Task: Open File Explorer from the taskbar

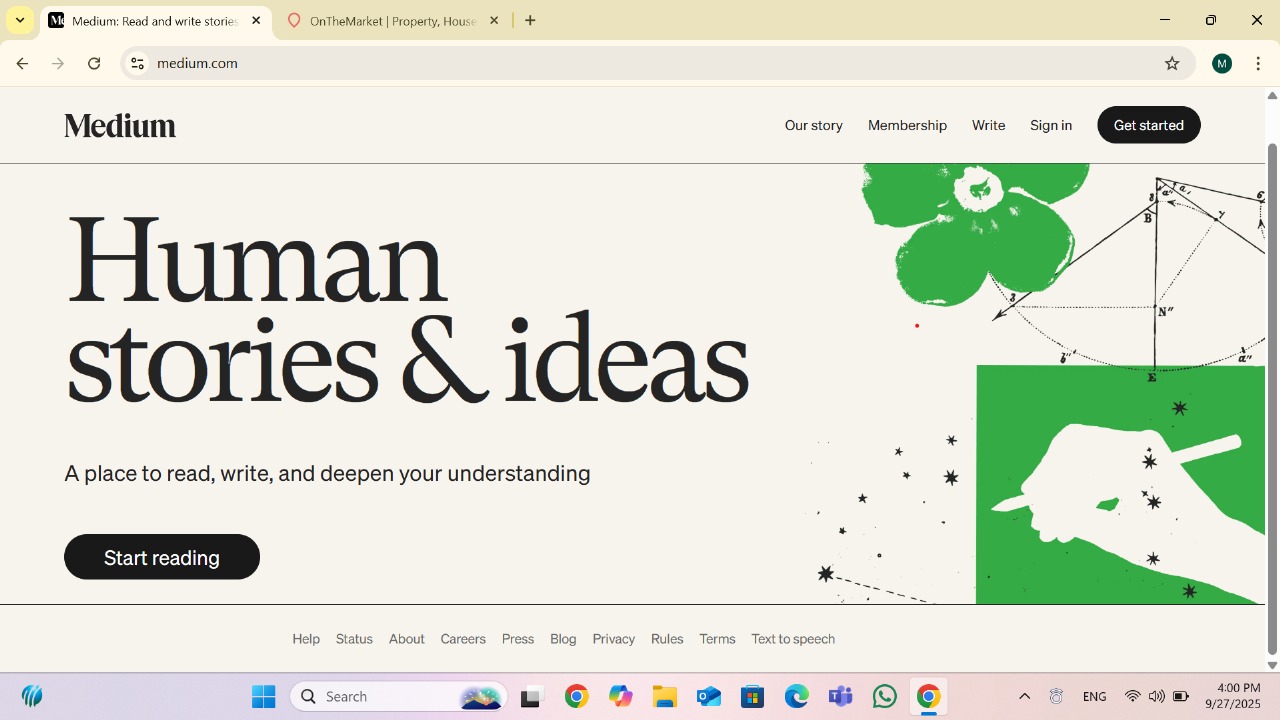Action: 665,696
